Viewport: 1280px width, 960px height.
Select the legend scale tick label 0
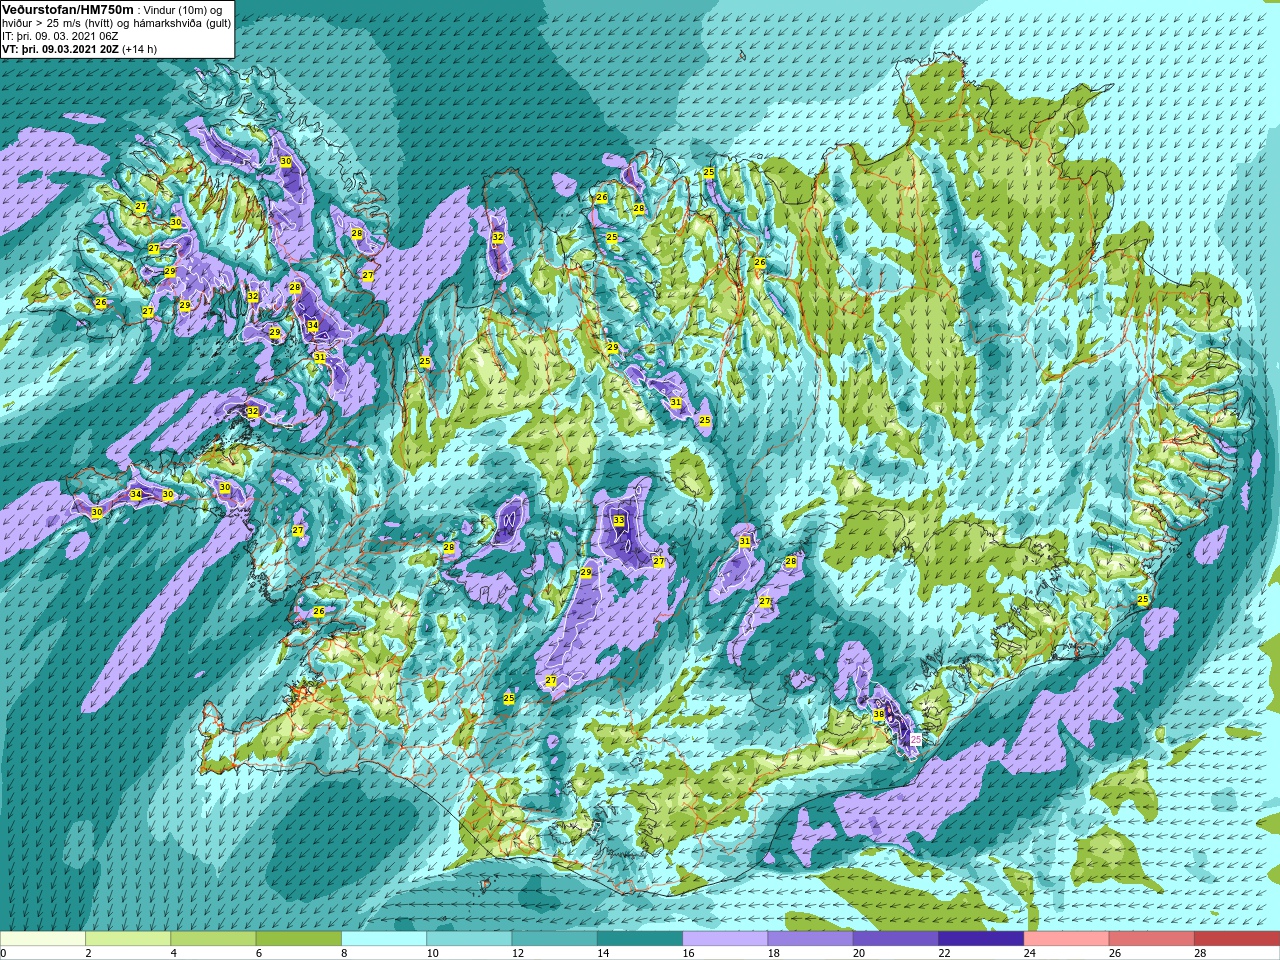pos(5,953)
